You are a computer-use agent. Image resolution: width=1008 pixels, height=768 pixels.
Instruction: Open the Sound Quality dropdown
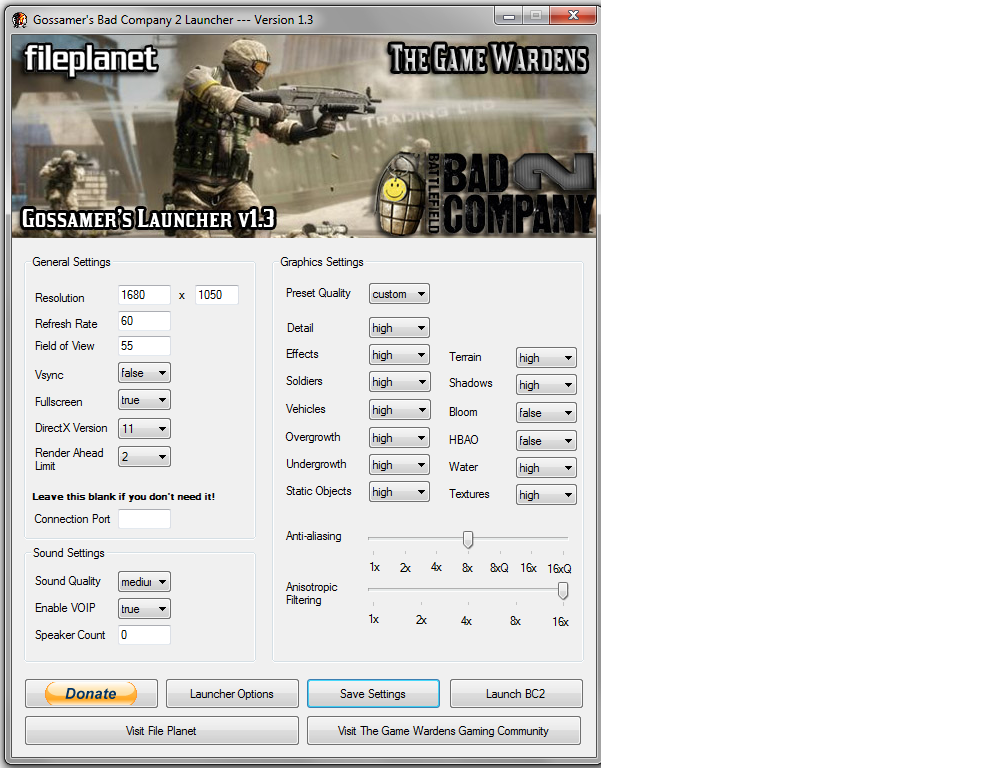tap(144, 582)
